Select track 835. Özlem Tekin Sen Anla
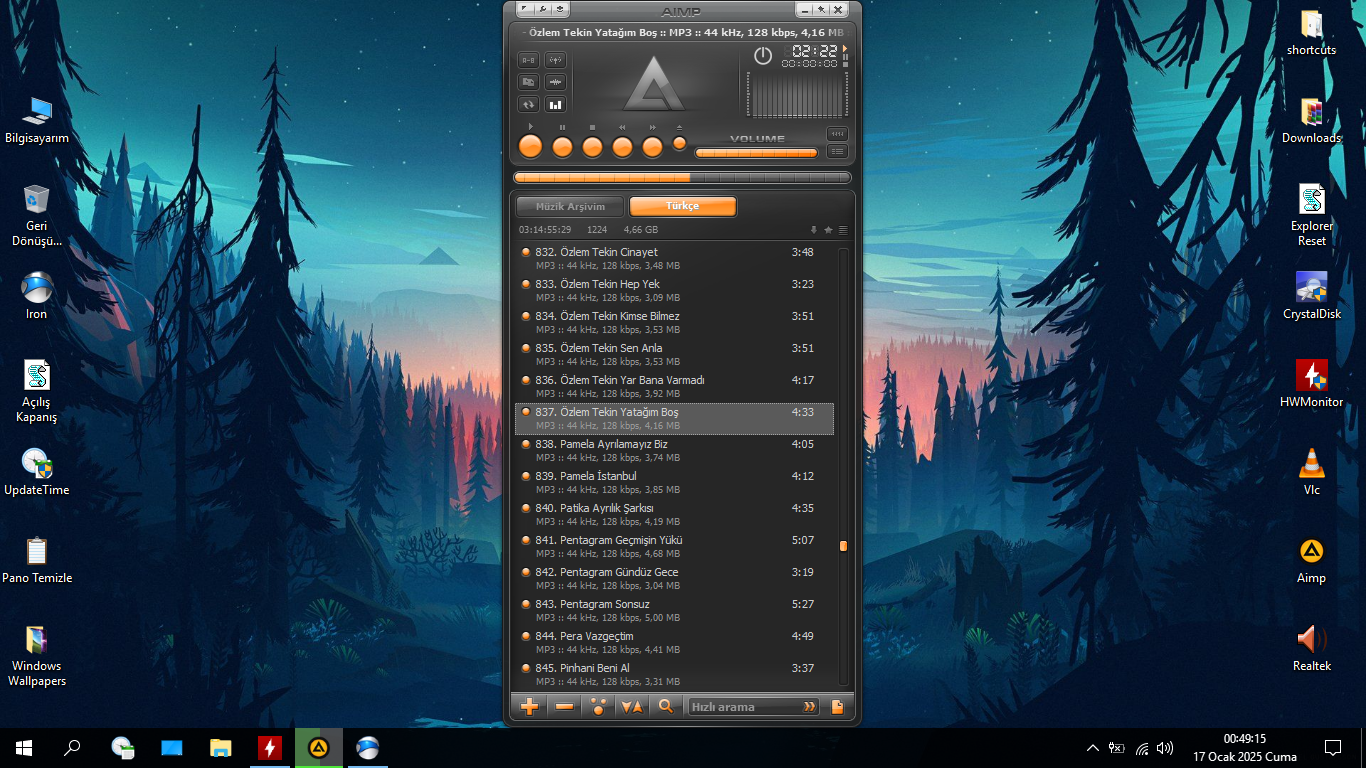This screenshot has height=768, width=1366. point(674,355)
